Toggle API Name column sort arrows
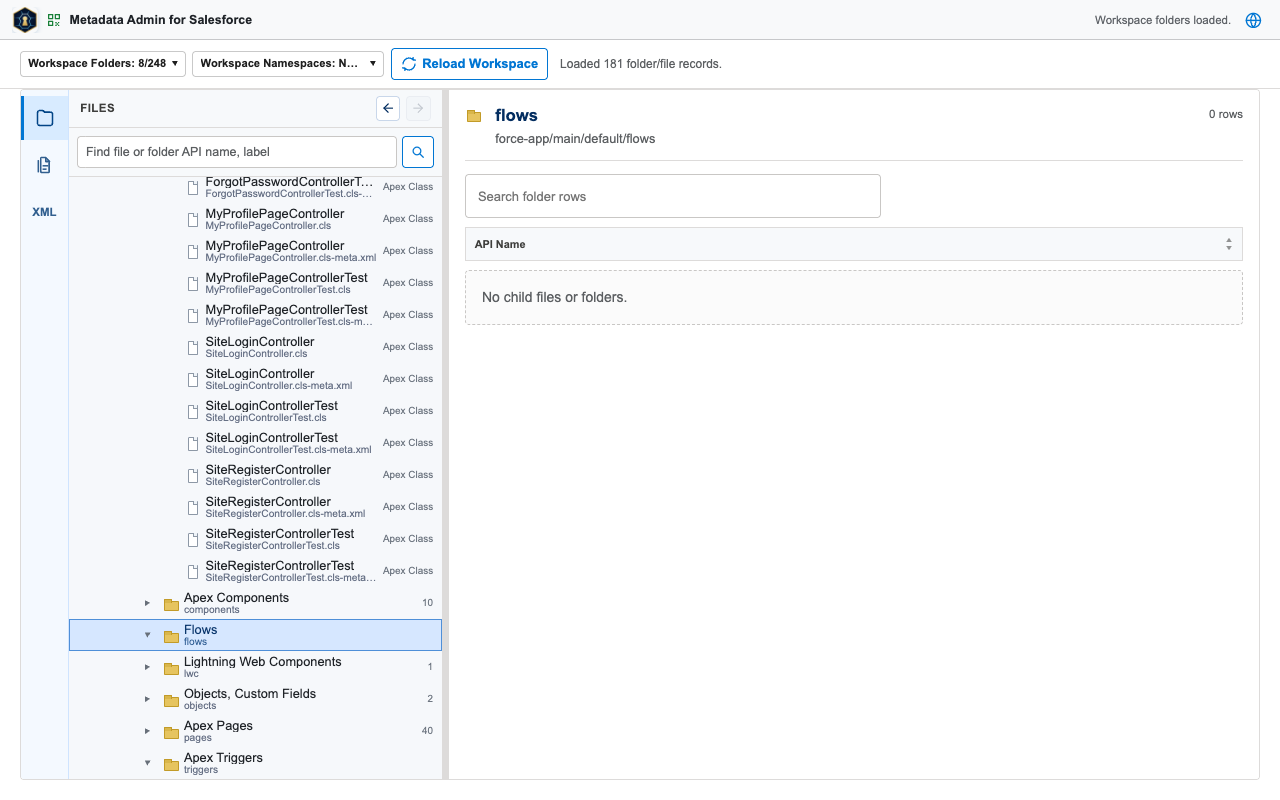The image size is (1280, 800). 1229,244
